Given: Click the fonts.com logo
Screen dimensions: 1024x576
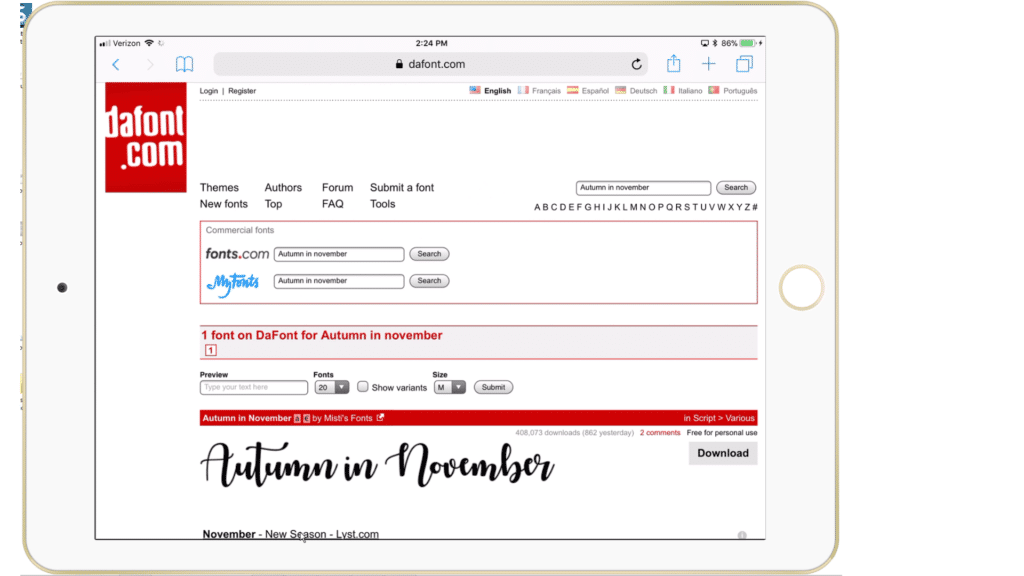Looking at the screenshot, I should [237, 253].
